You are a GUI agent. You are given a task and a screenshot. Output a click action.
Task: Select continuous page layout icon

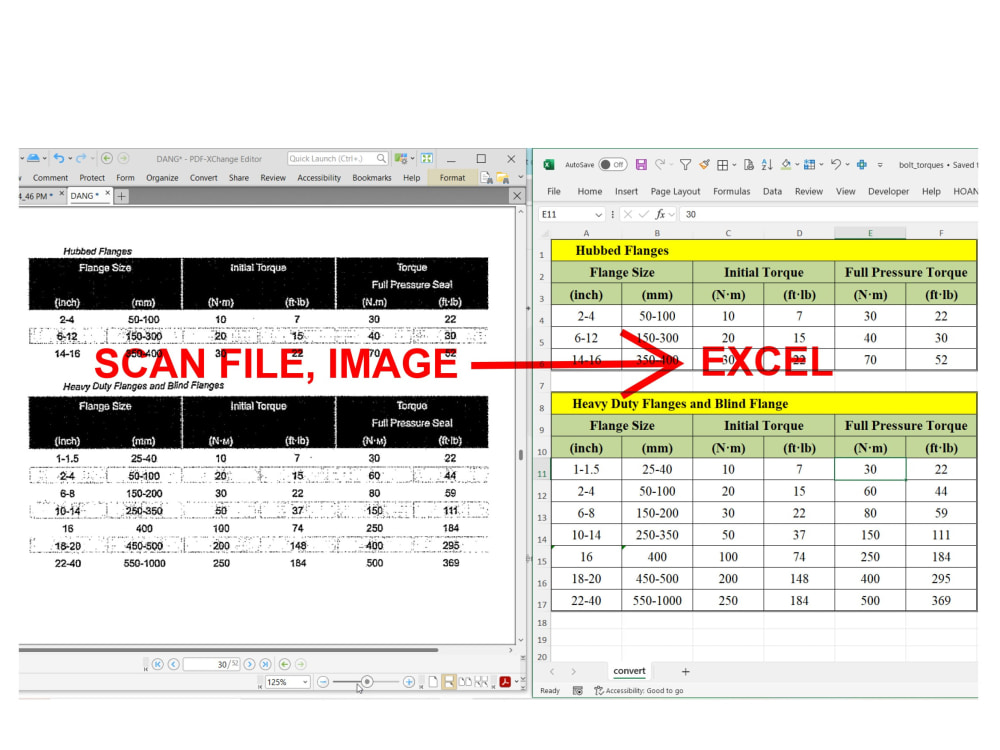(449, 682)
